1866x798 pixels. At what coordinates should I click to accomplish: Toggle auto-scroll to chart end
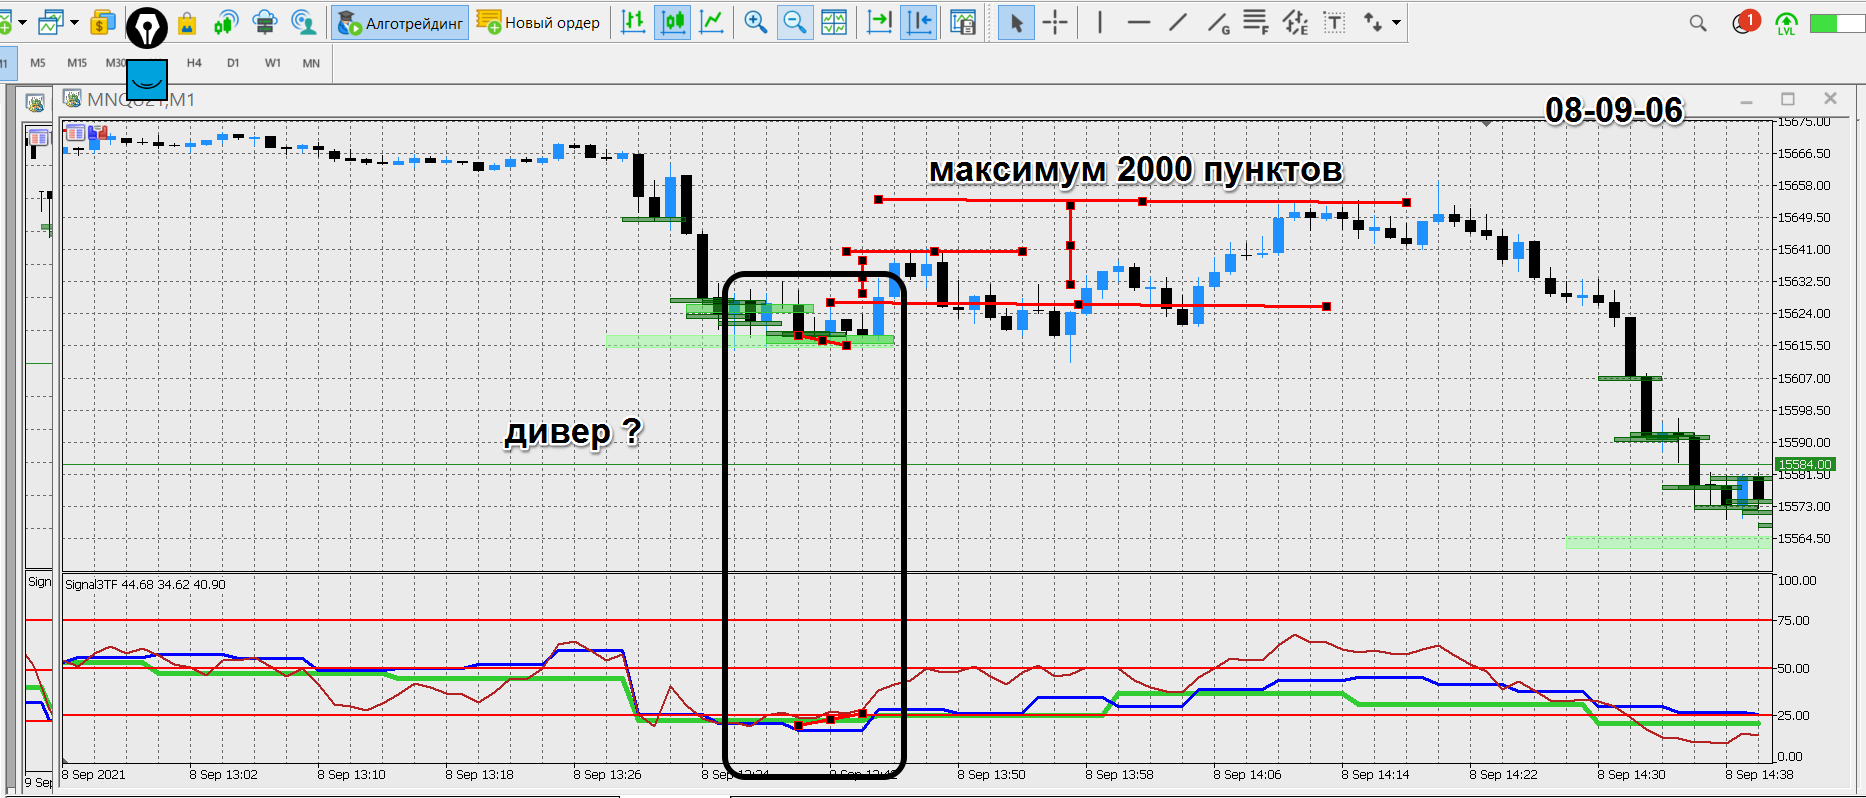pyautogui.click(x=879, y=22)
